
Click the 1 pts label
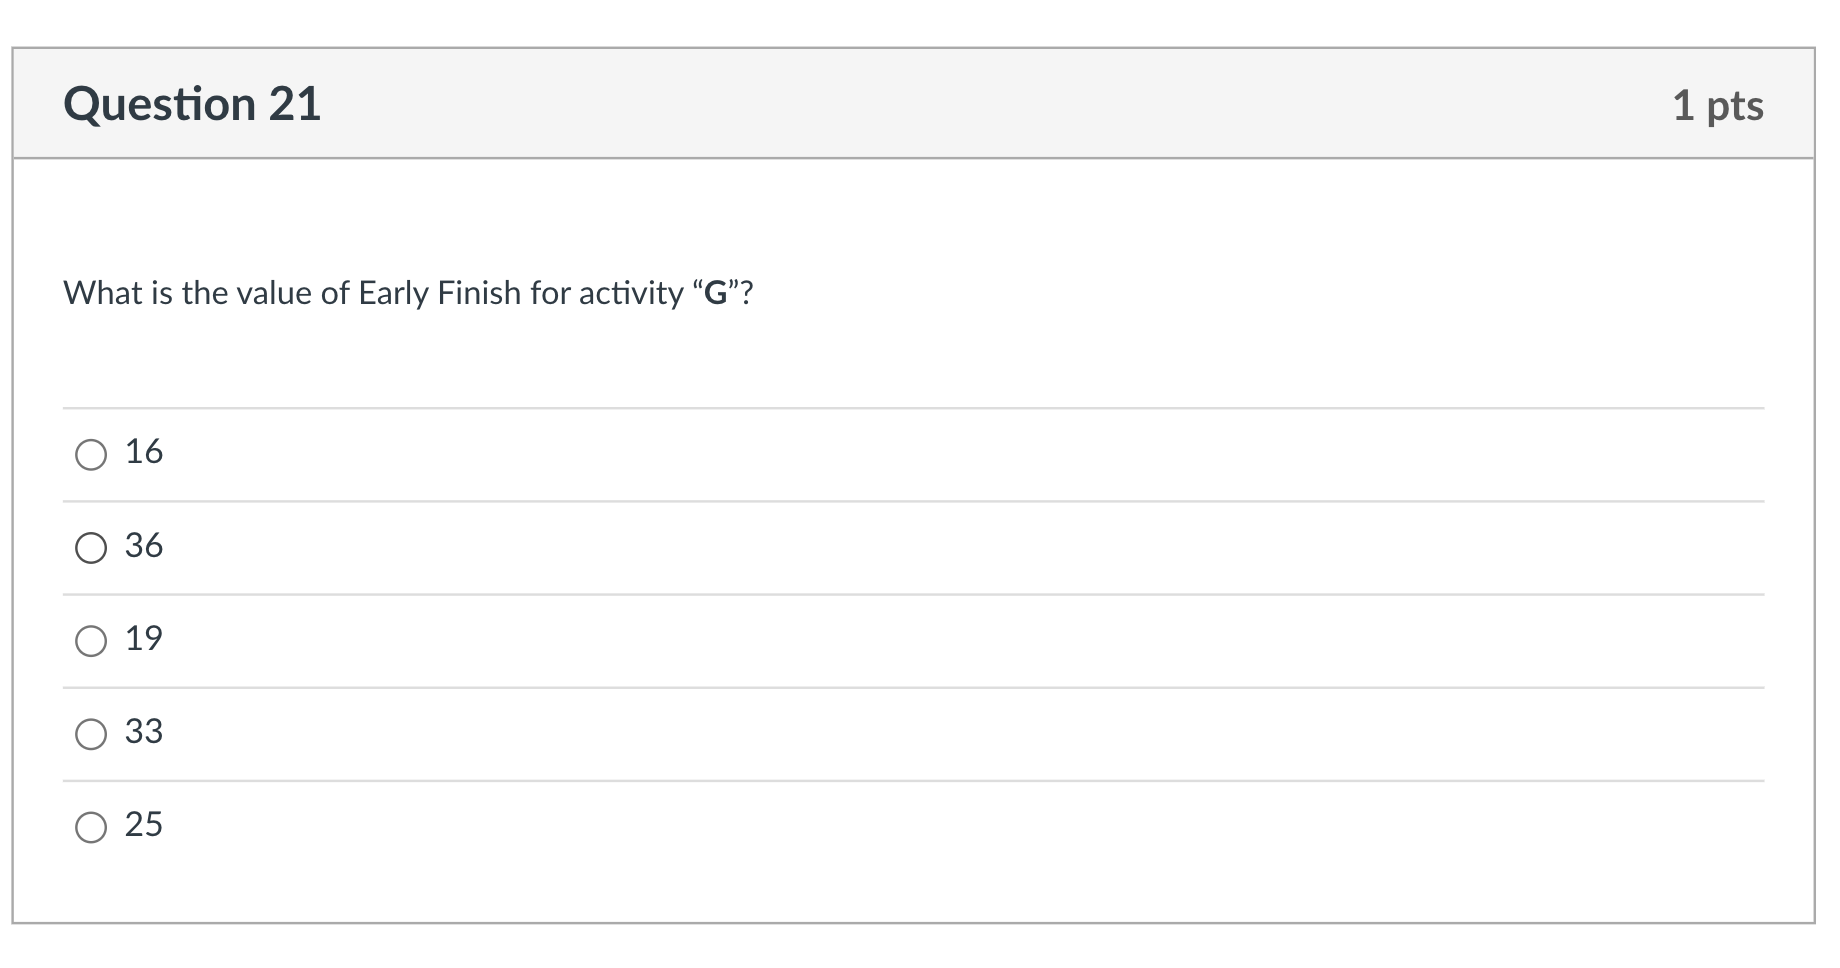point(1722,104)
